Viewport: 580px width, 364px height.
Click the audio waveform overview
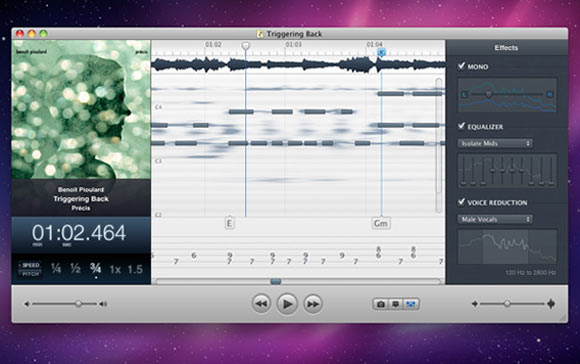coord(298,65)
